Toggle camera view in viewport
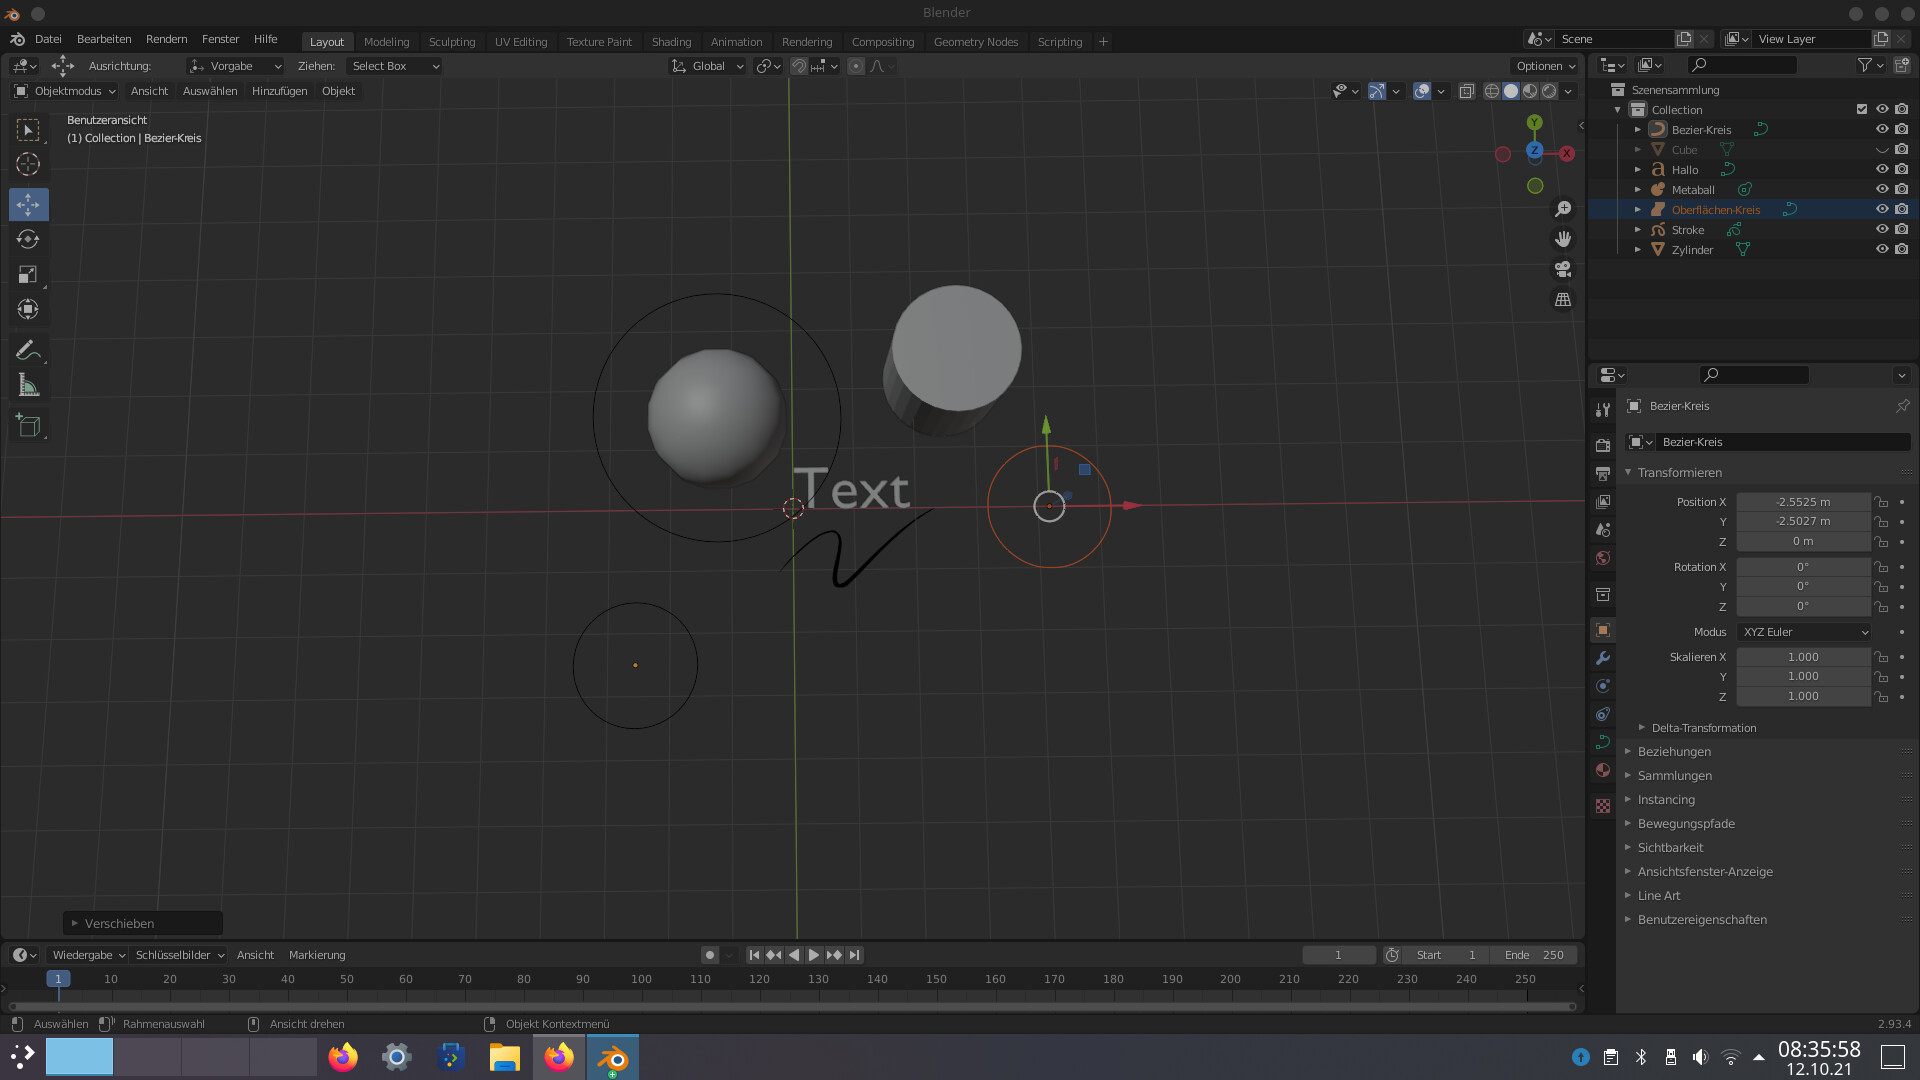This screenshot has height=1080, width=1920. pyautogui.click(x=1563, y=269)
